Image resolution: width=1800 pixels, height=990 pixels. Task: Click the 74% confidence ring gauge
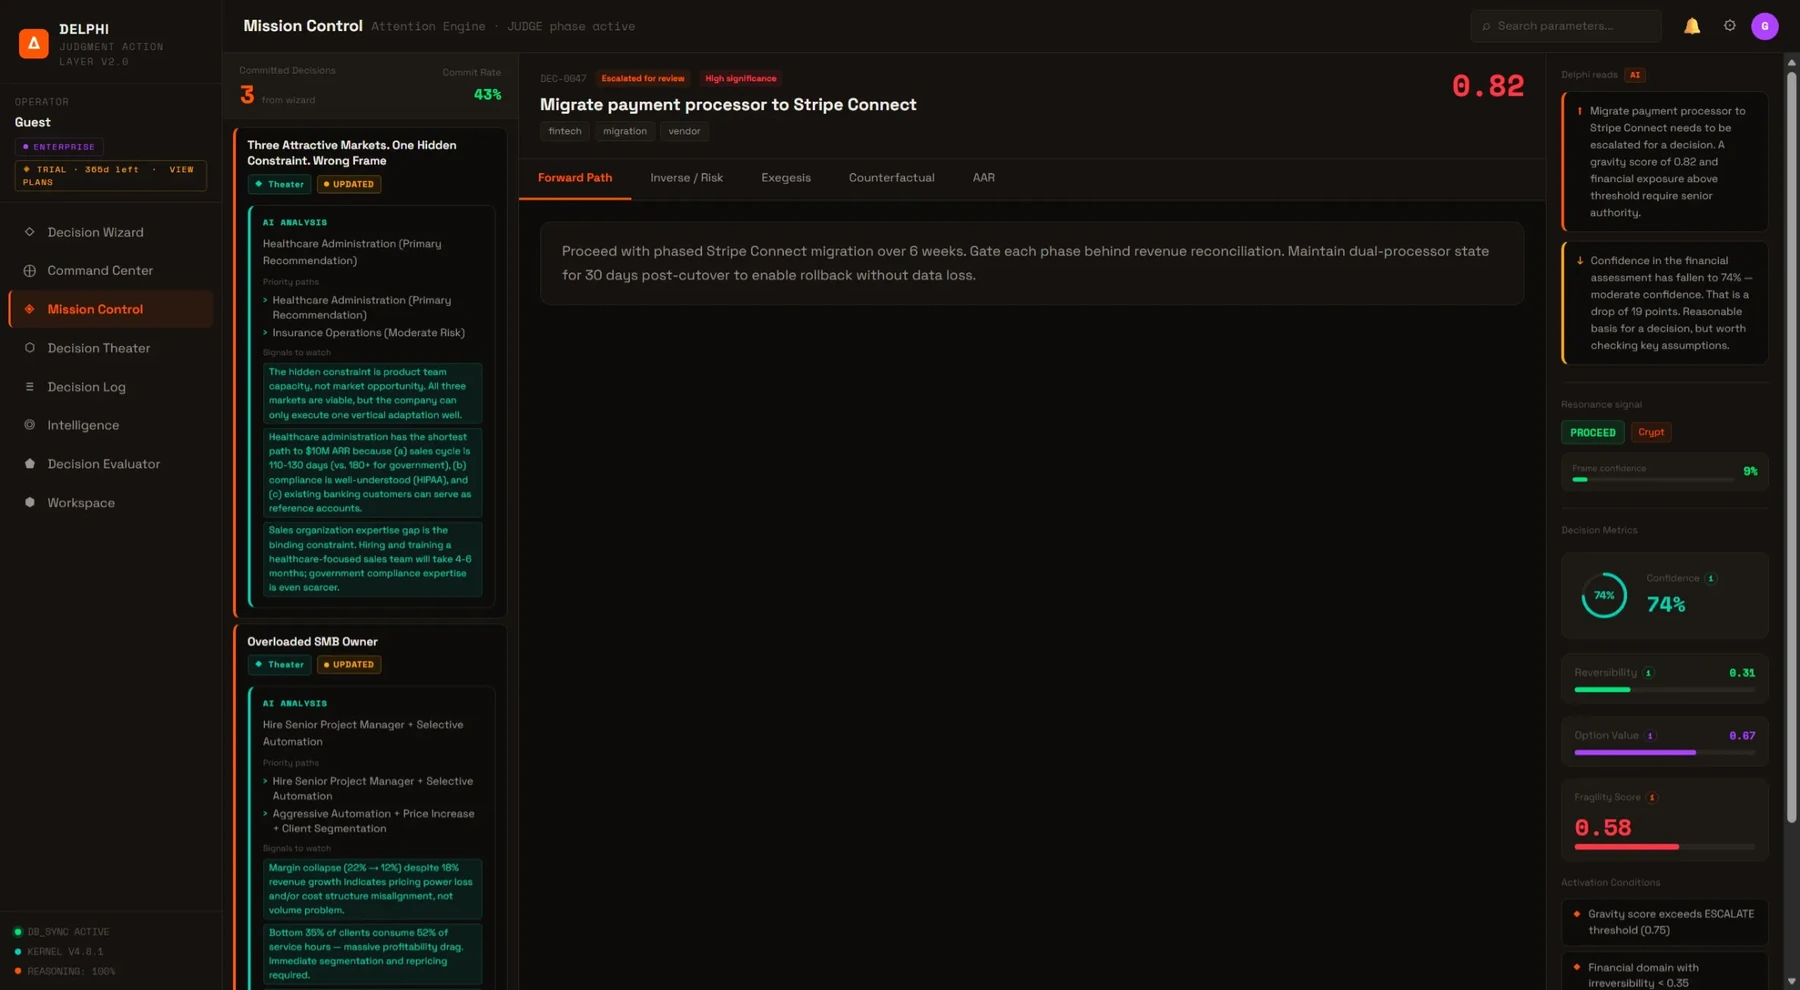pos(1604,596)
